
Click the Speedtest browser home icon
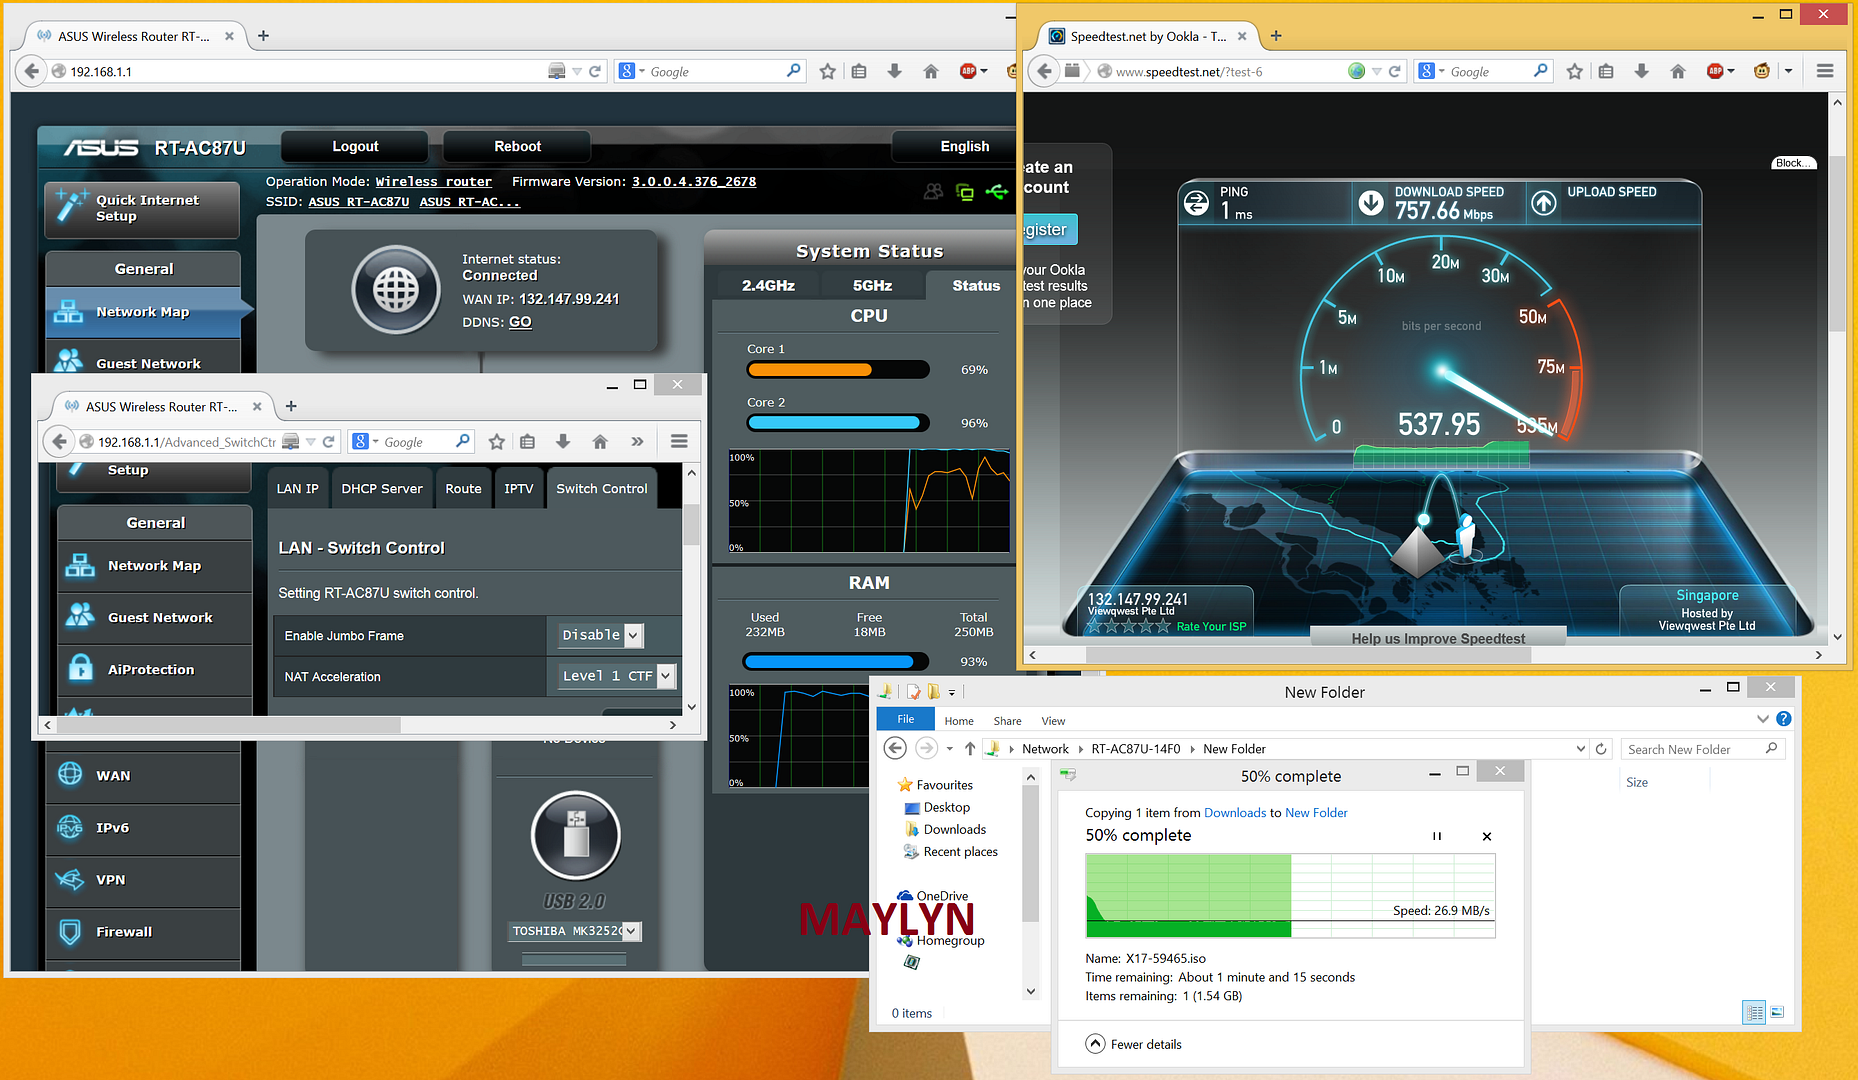pos(1678,71)
